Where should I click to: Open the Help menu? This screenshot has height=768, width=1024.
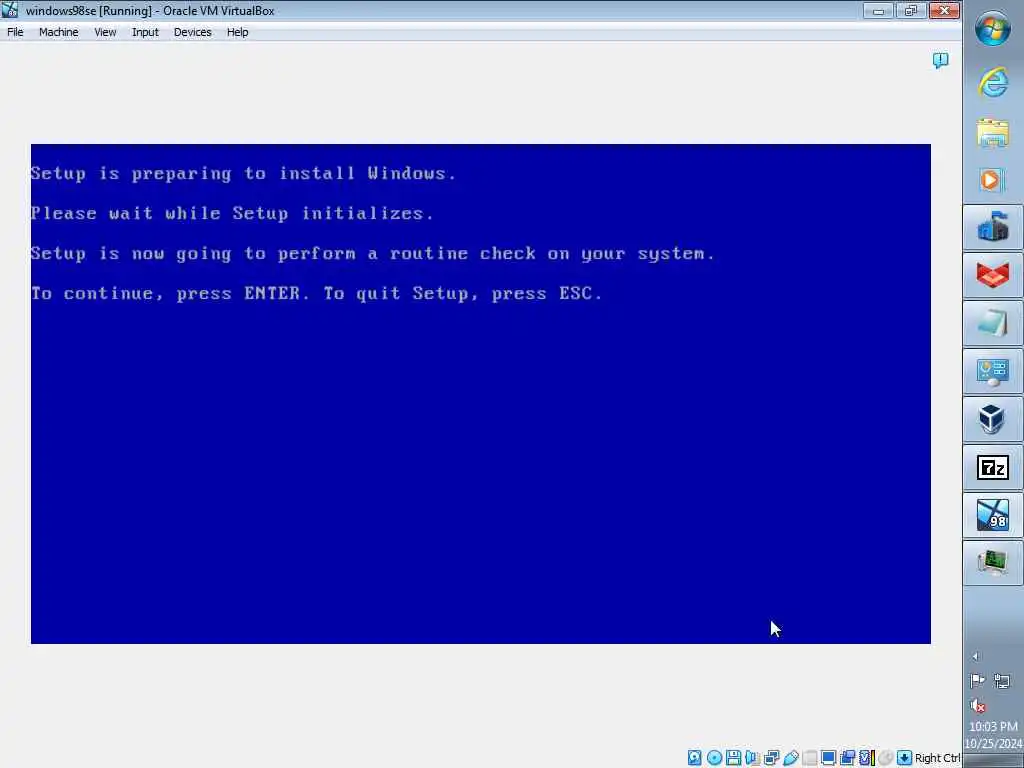point(237,32)
